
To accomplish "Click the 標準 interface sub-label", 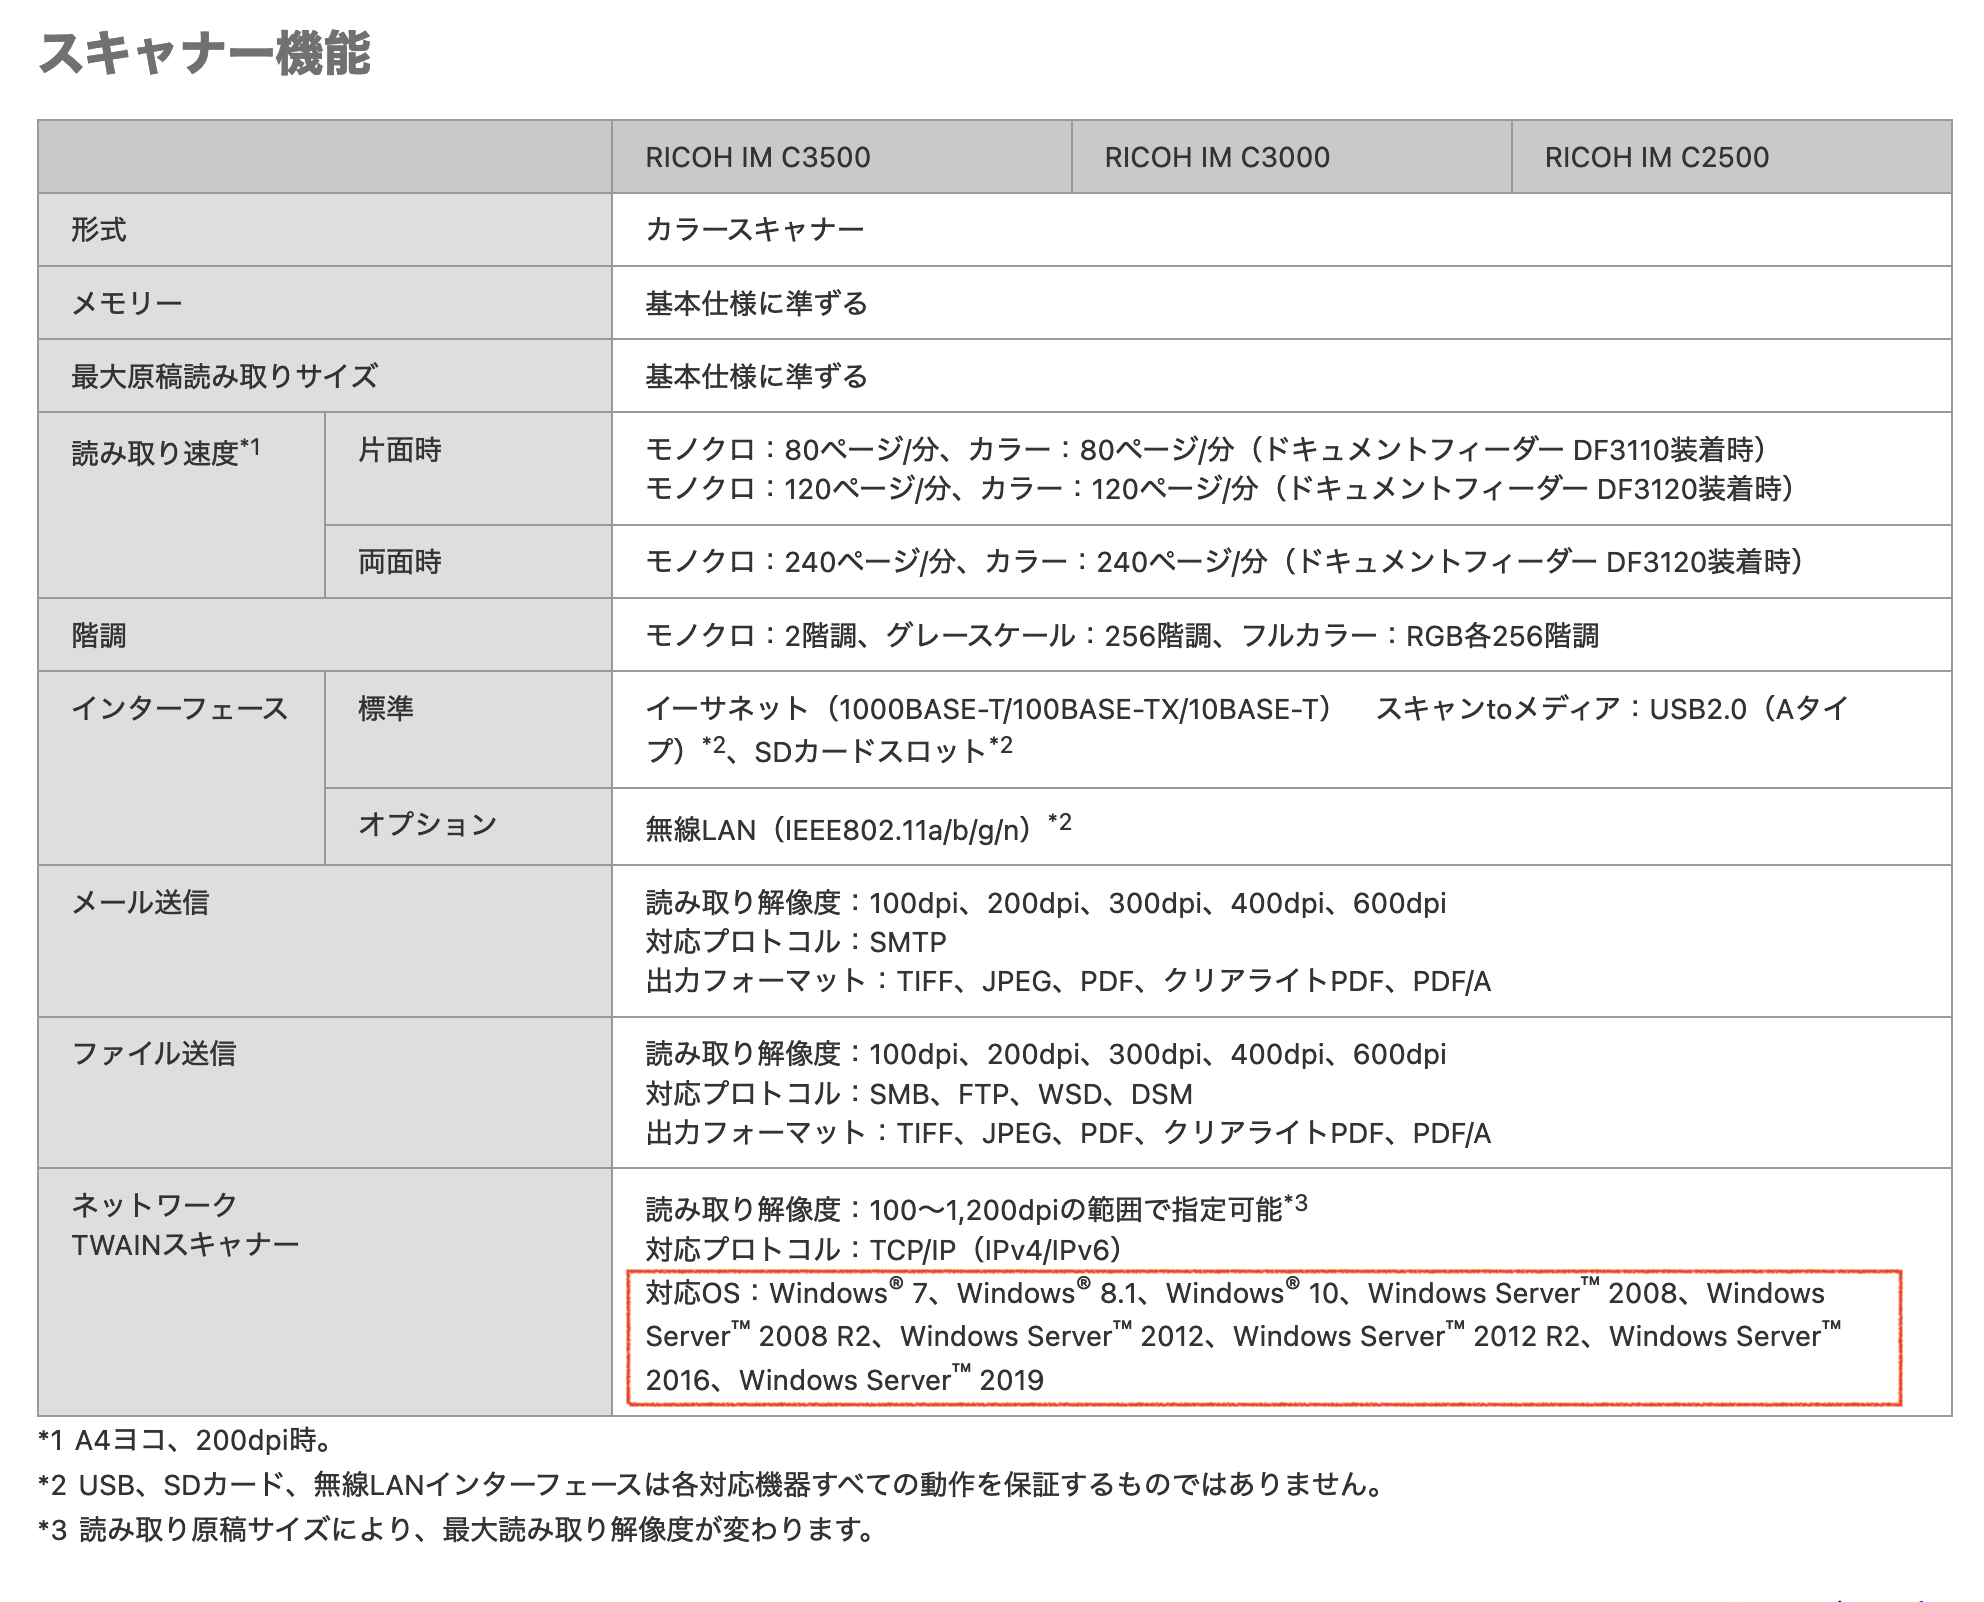I will (x=385, y=709).
